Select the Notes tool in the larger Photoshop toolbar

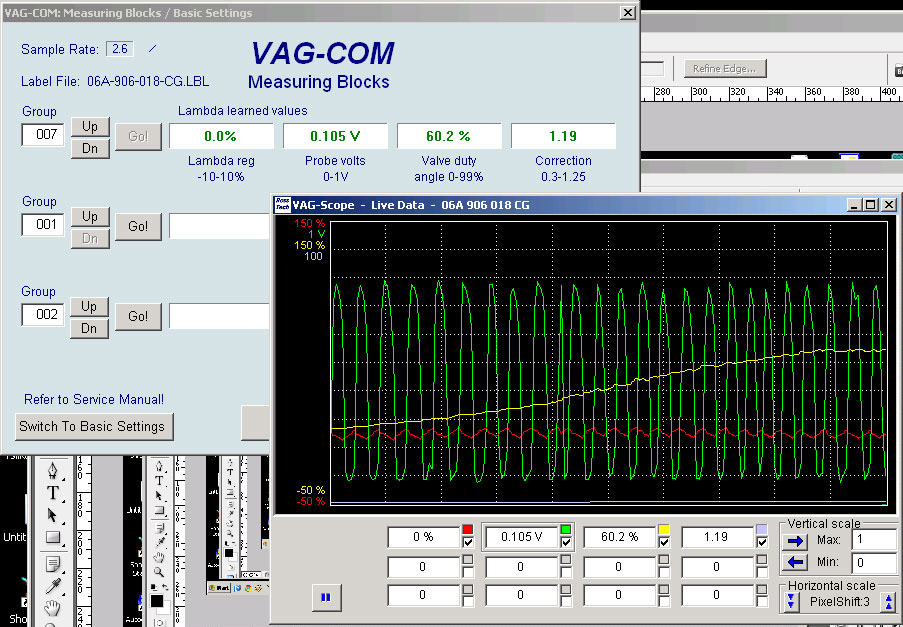[x=52, y=564]
